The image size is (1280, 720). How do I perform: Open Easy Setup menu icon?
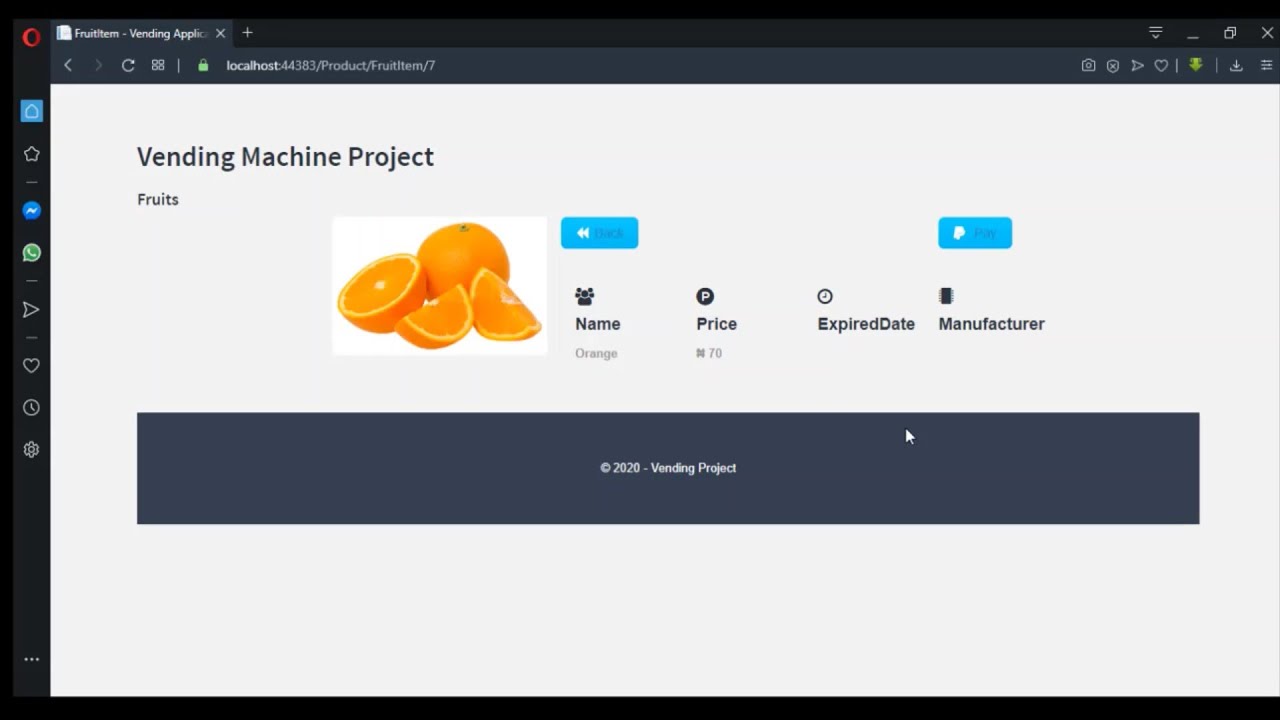point(1266,65)
